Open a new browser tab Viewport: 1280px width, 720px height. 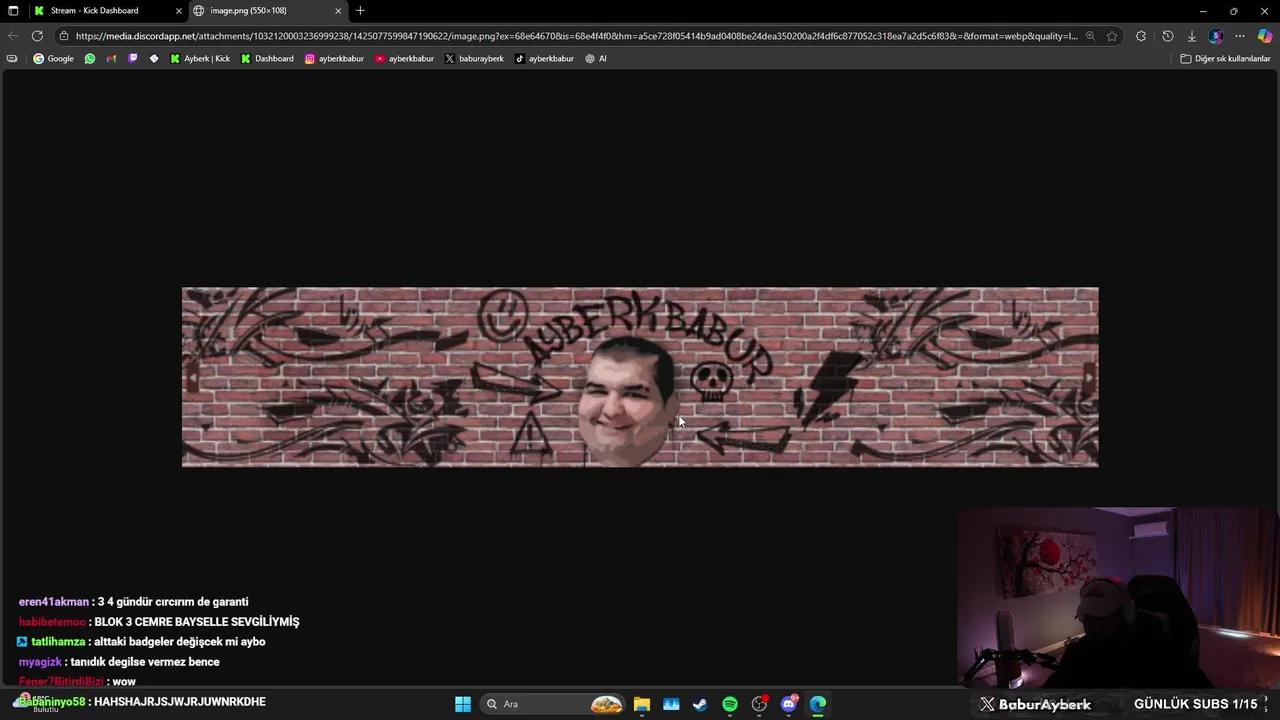pyautogui.click(x=360, y=11)
